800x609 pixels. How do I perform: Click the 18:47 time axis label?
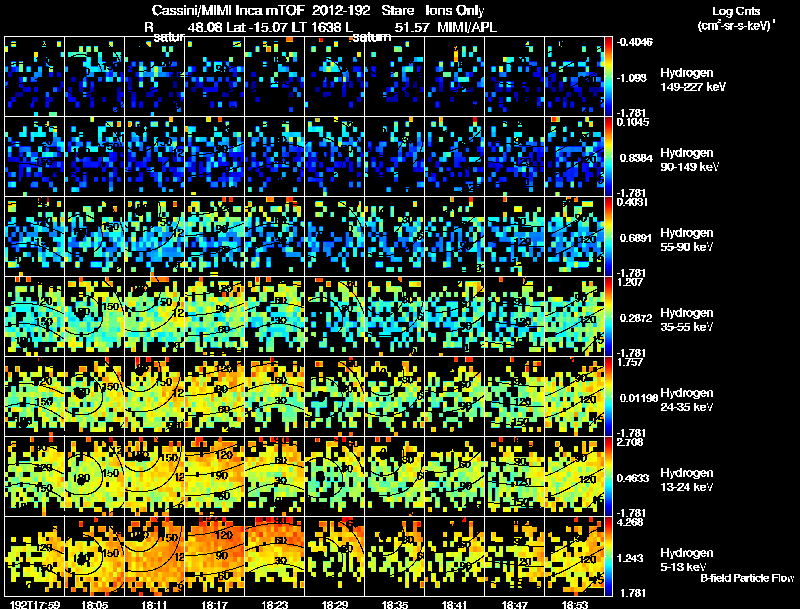click(514, 604)
